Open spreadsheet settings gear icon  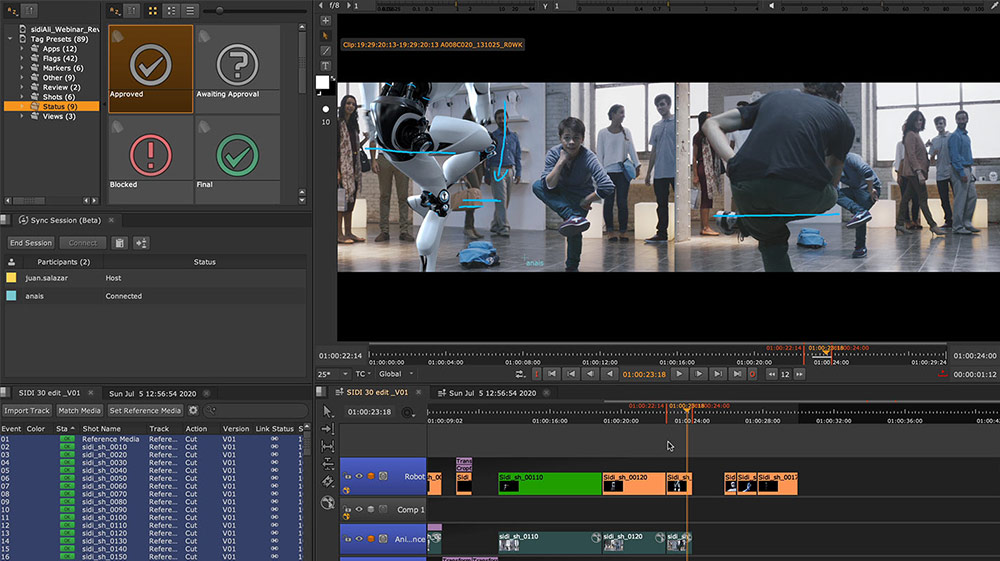193,410
